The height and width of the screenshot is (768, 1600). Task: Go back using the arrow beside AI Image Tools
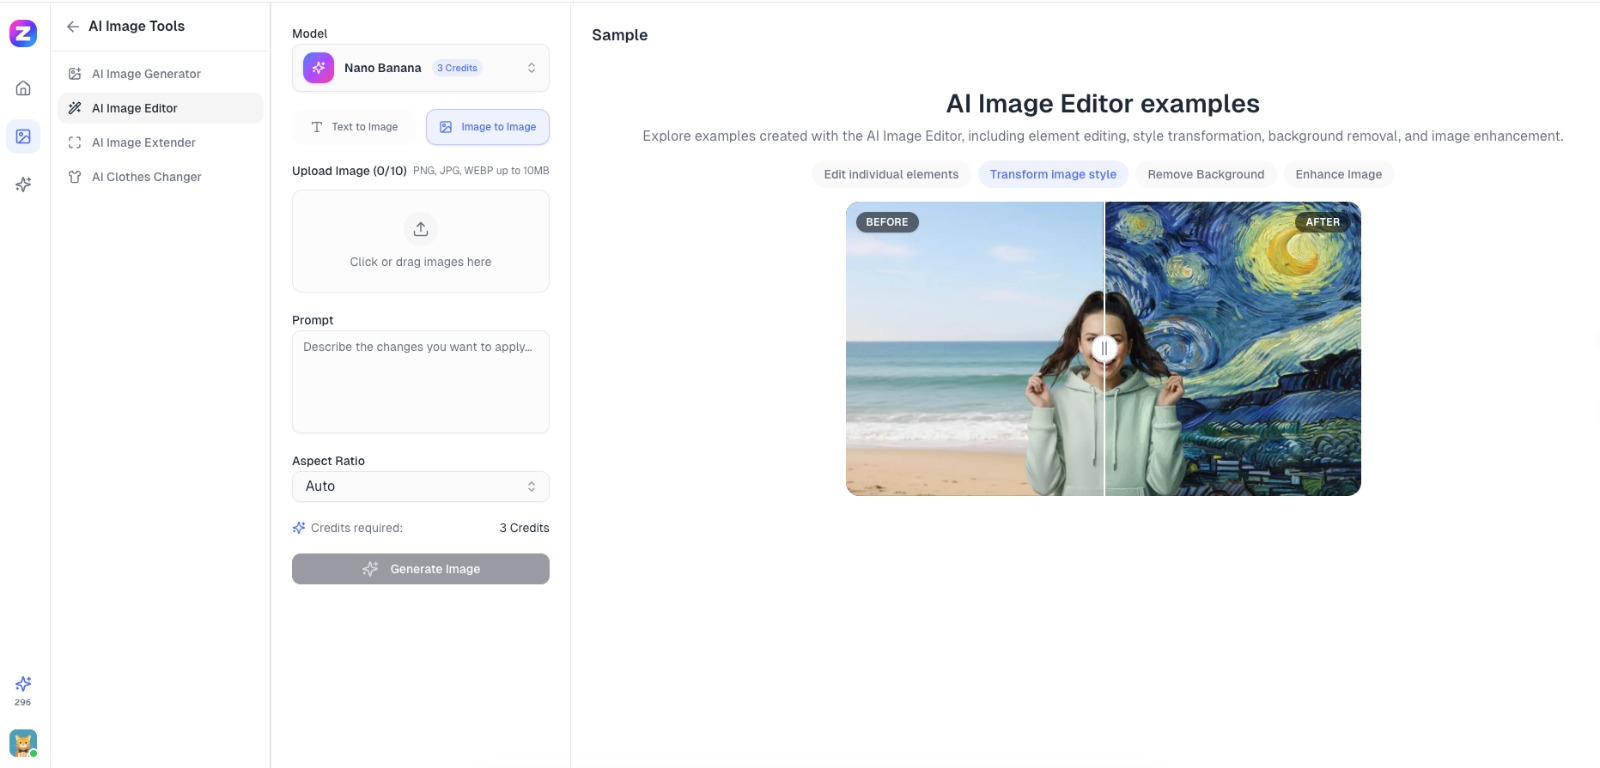point(73,27)
